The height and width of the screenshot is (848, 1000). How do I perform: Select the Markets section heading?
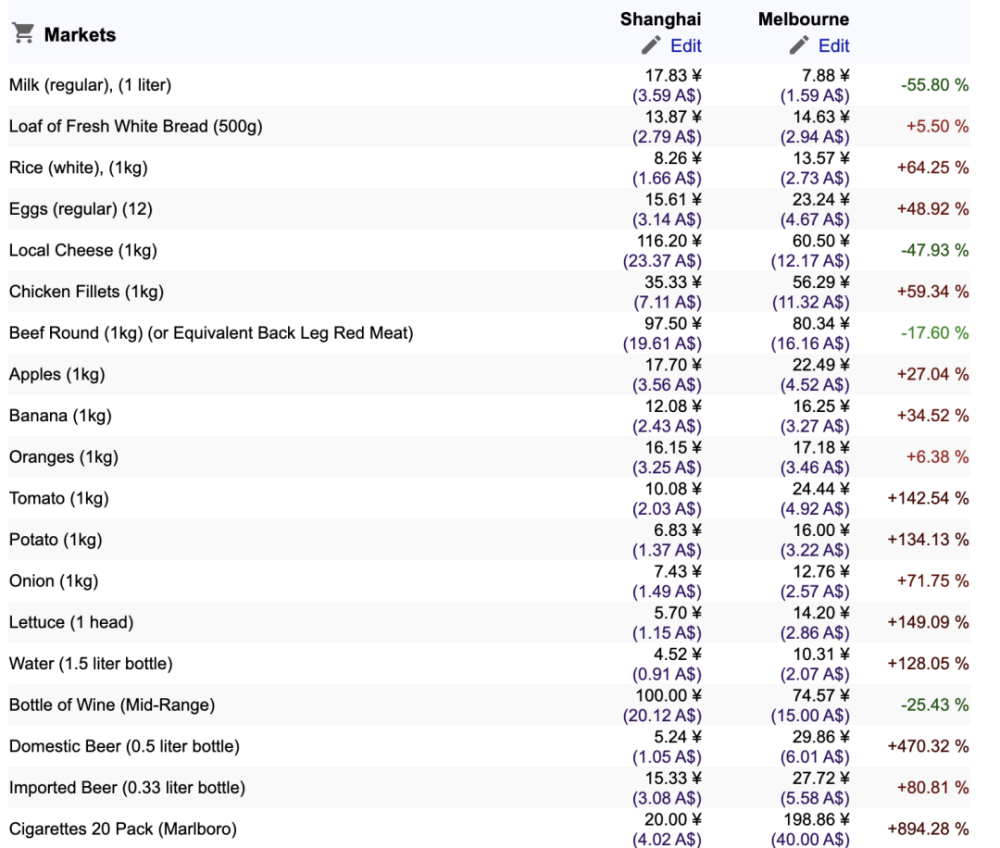click(x=80, y=34)
